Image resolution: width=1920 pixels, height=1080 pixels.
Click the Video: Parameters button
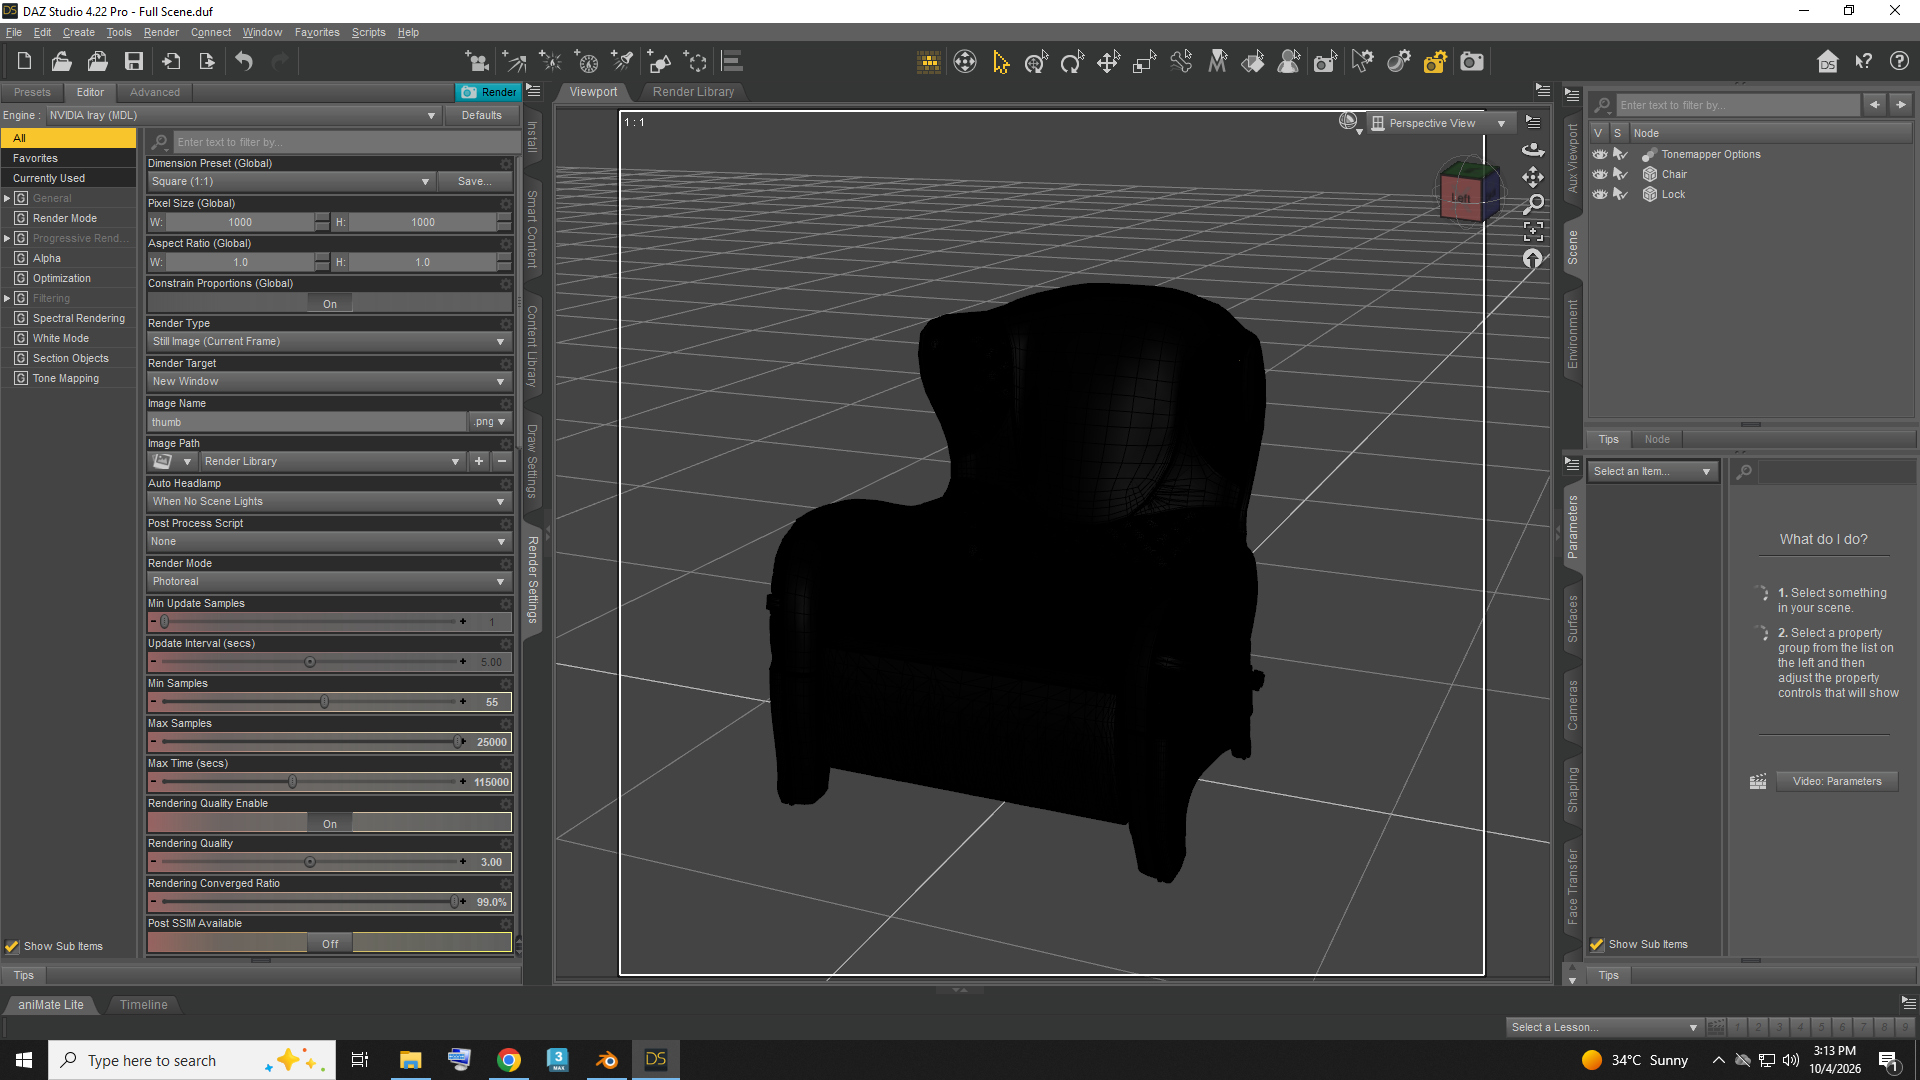pyautogui.click(x=1837, y=781)
